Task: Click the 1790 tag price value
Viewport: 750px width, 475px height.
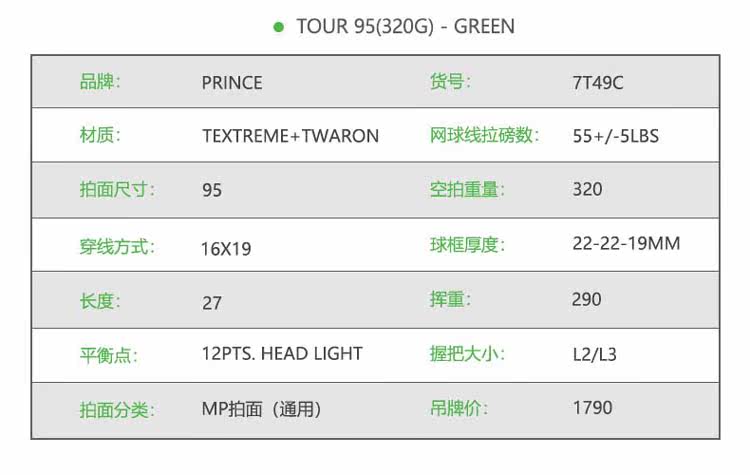Action: 593,408
